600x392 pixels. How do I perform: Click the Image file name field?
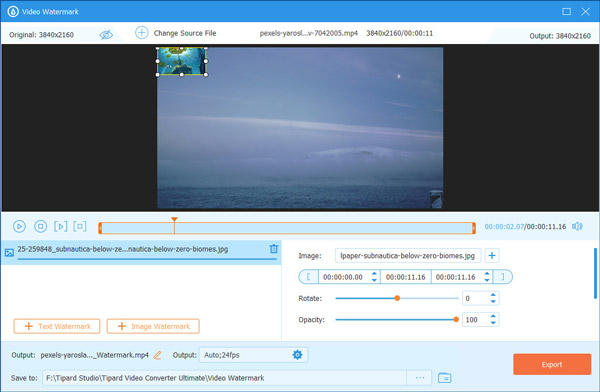point(408,255)
